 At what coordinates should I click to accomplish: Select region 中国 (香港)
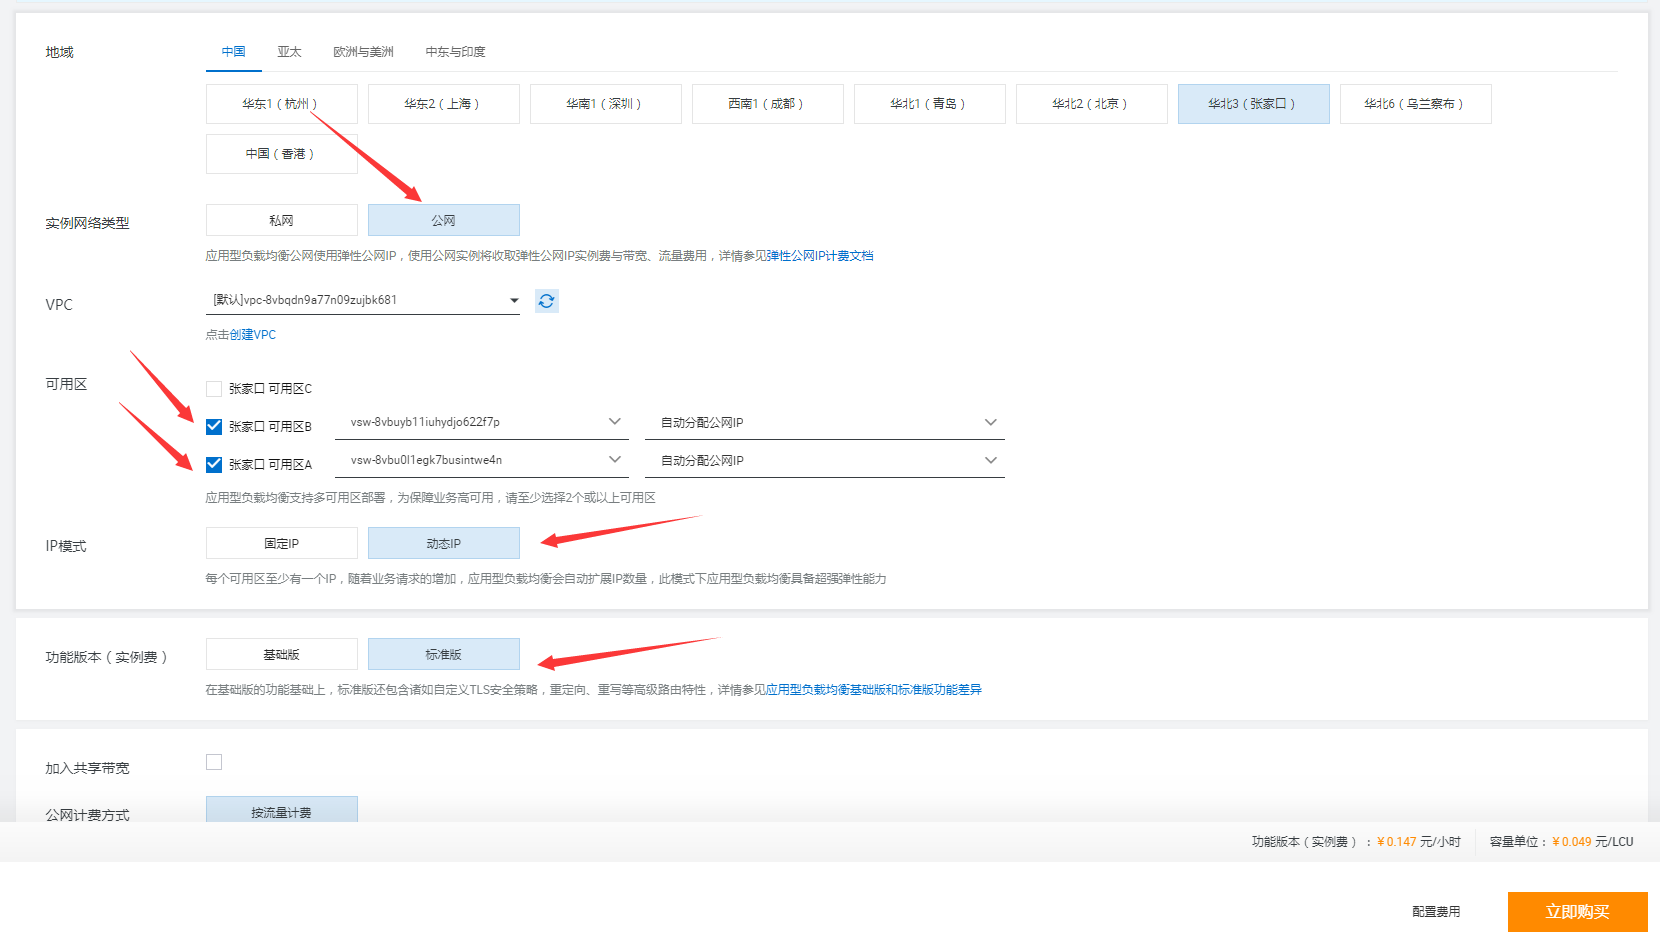(x=282, y=154)
